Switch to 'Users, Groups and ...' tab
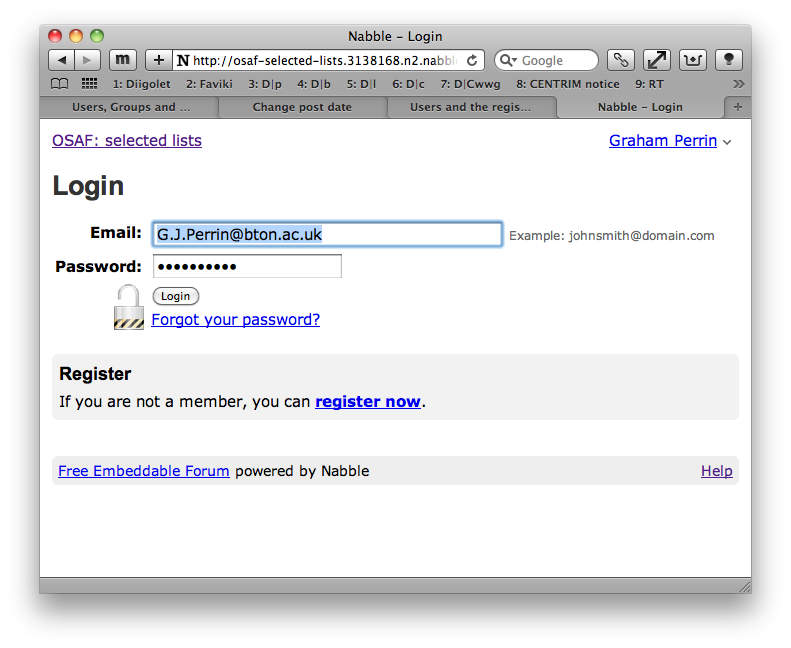This screenshot has height=648, width=791. coord(130,107)
